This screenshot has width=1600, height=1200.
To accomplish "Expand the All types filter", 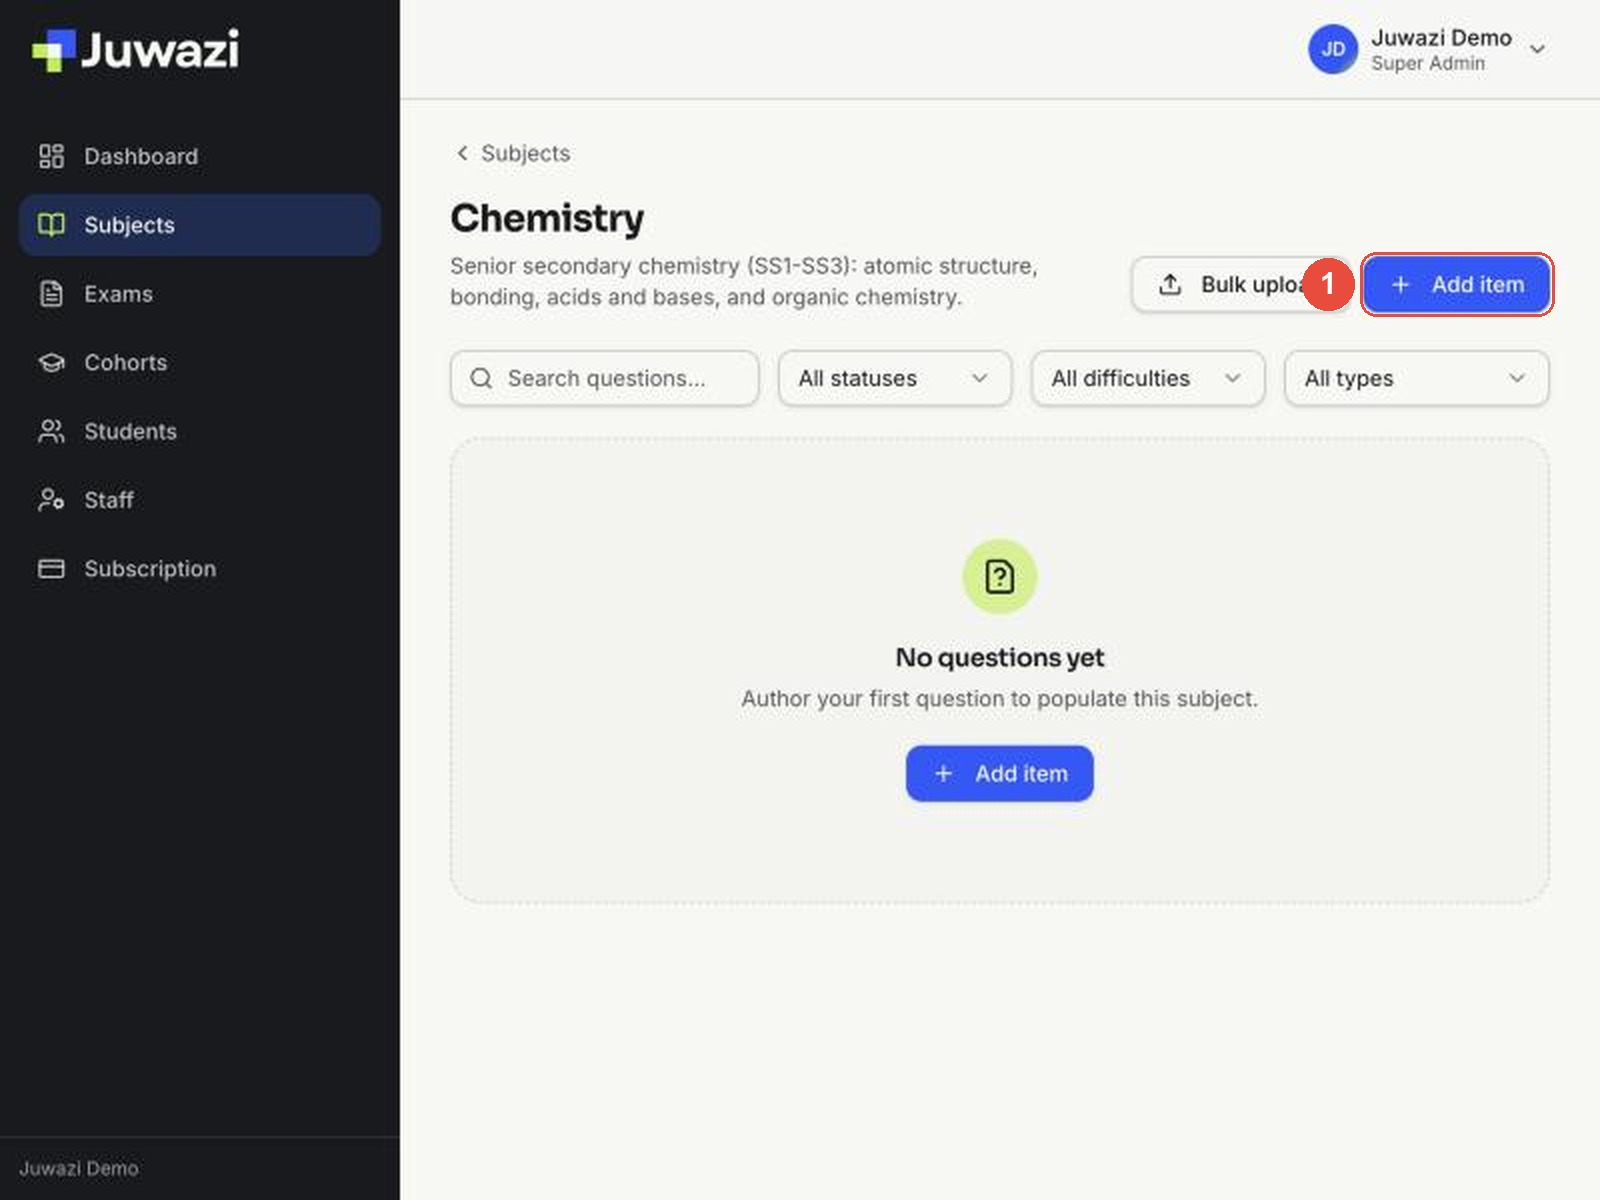I will coord(1416,378).
